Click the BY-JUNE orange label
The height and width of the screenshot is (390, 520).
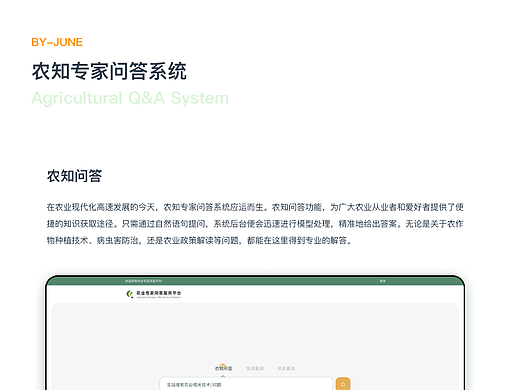[57, 42]
